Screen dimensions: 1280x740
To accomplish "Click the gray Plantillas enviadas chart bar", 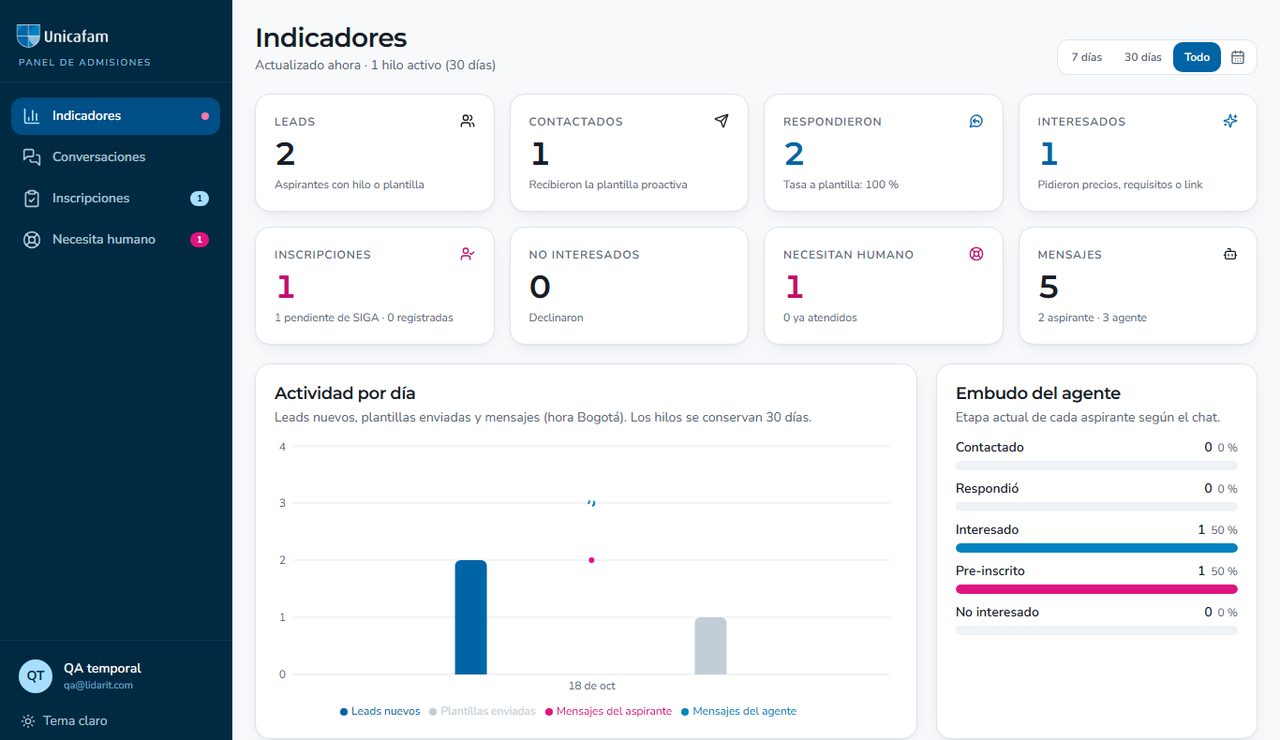I will pos(711,646).
